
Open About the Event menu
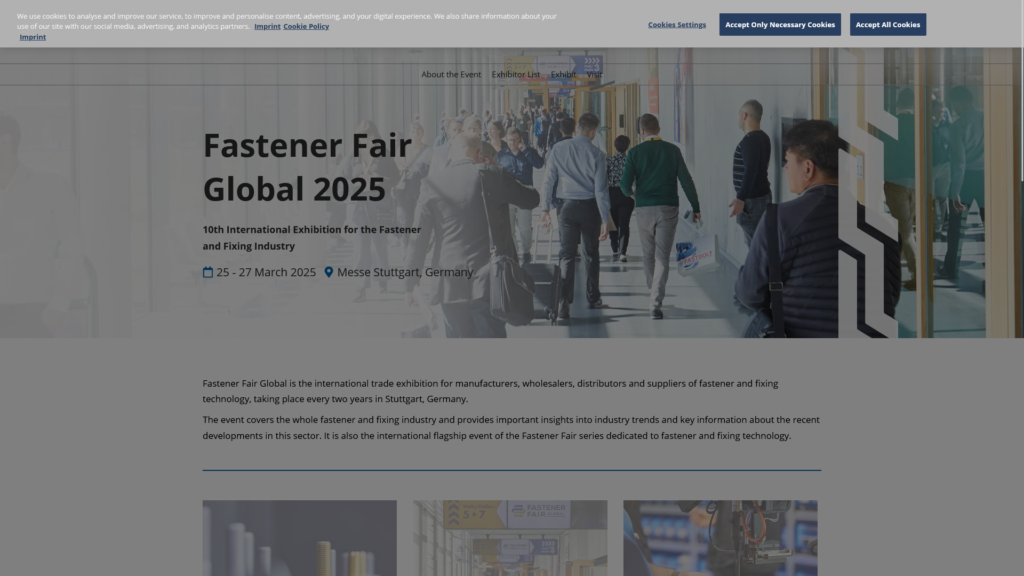tap(451, 74)
